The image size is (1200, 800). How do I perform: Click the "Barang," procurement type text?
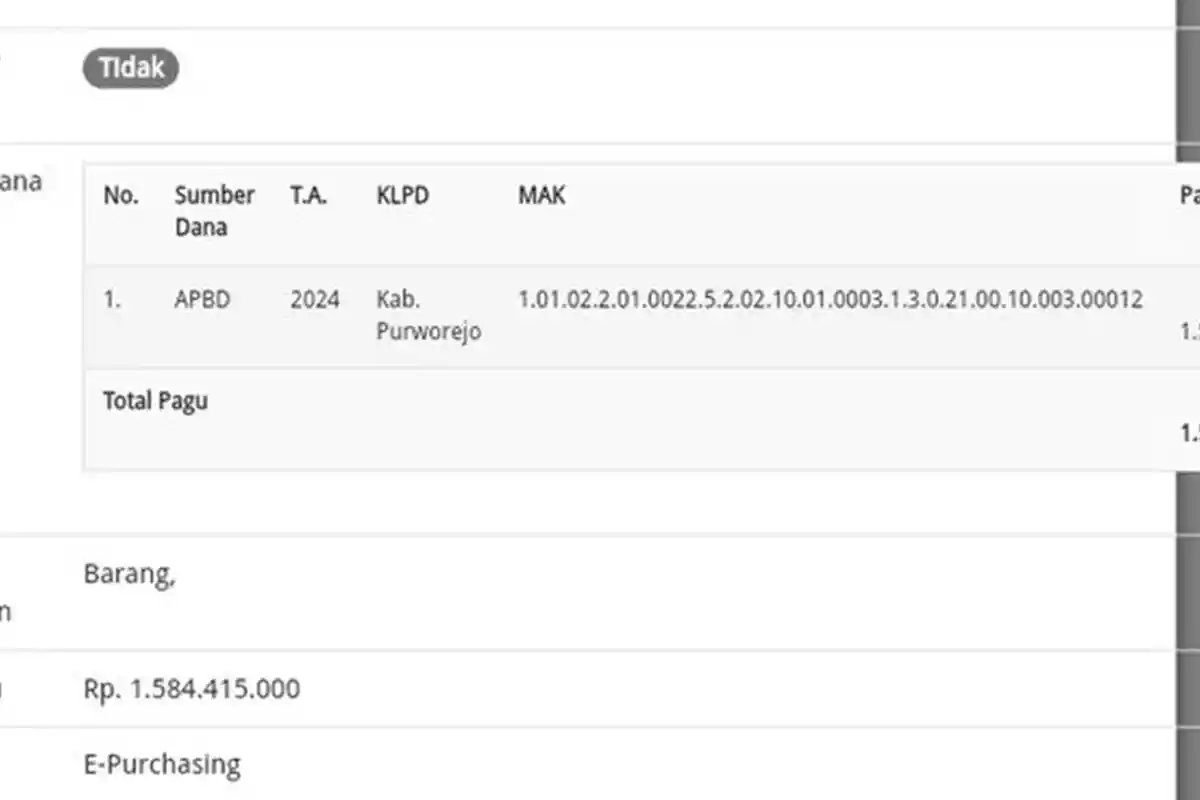tap(130, 575)
